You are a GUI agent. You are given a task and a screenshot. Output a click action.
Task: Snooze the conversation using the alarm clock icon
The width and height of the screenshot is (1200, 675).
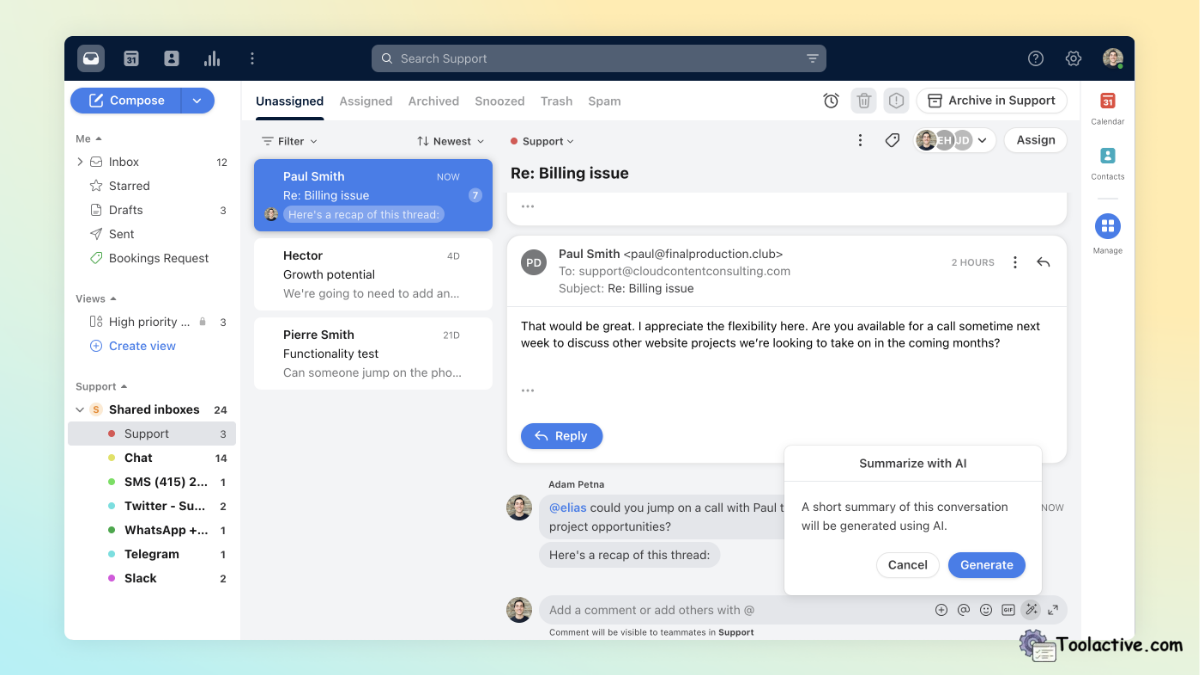[x=831, y=100]
